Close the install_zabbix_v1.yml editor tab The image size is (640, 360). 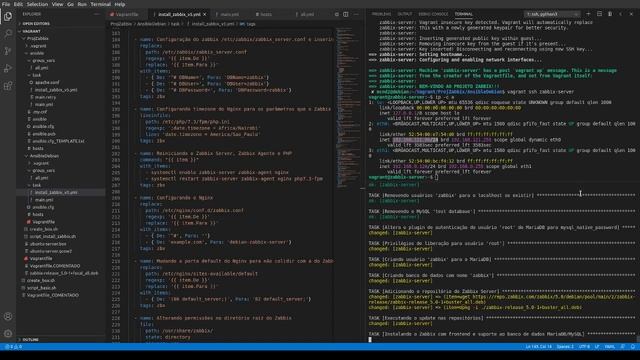(205, 14)
